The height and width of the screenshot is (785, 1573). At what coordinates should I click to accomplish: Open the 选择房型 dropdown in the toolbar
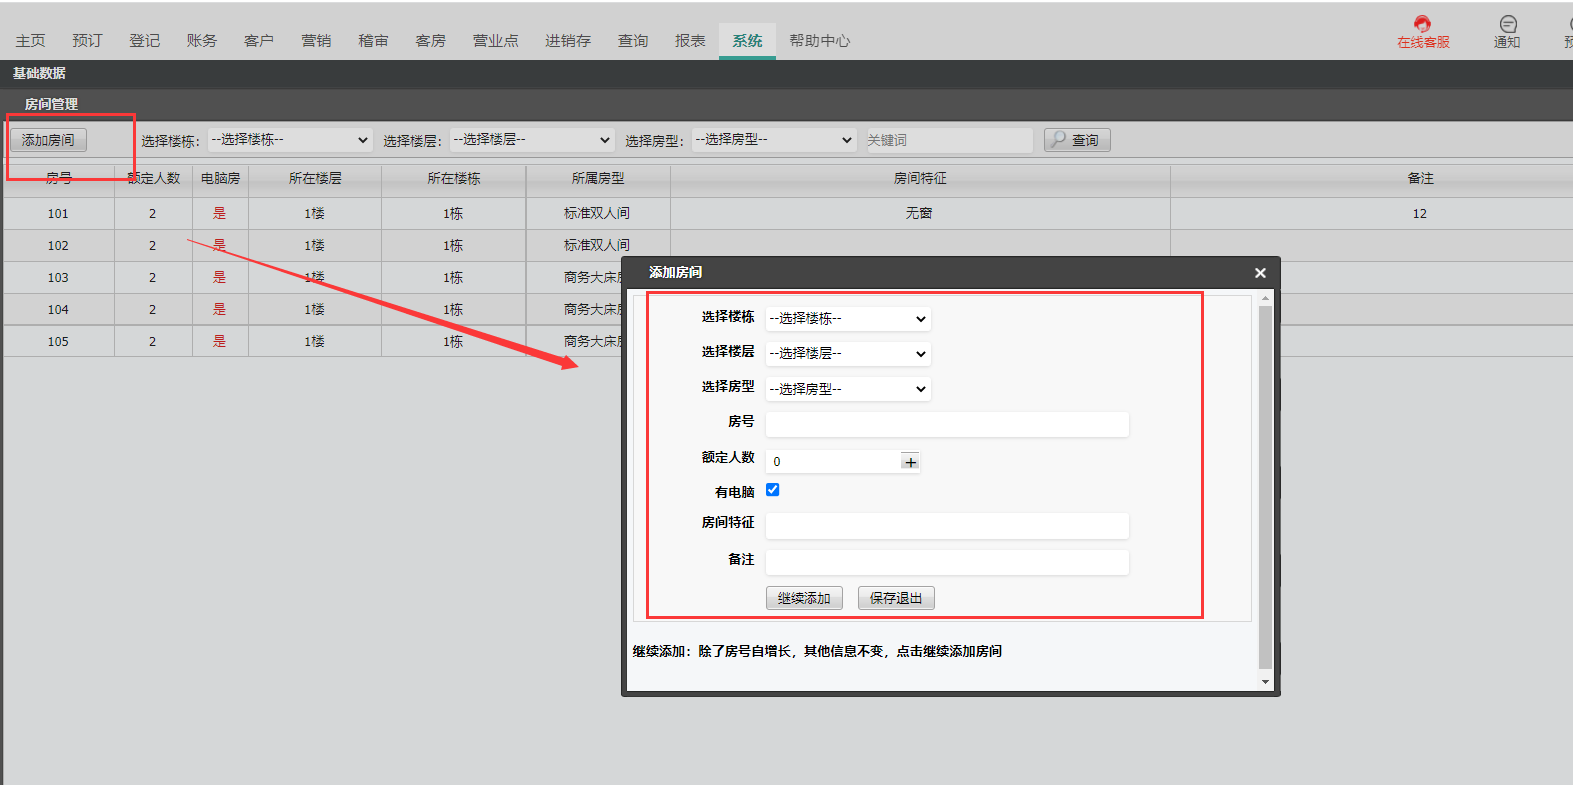pyautogui.click(x=774, y=140)
